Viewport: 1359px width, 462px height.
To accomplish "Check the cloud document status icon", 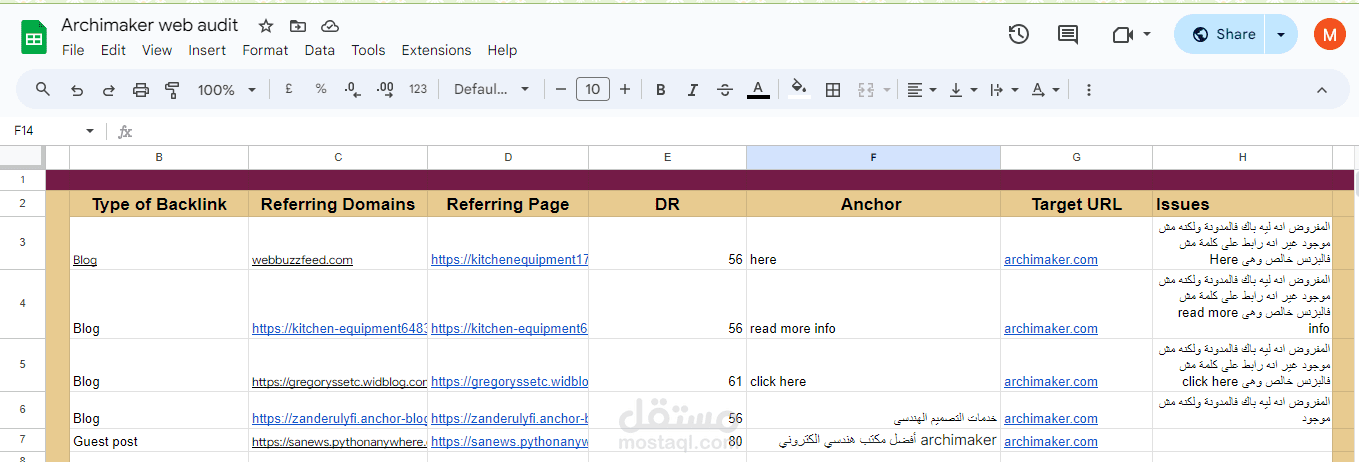I will pos(330,26).
